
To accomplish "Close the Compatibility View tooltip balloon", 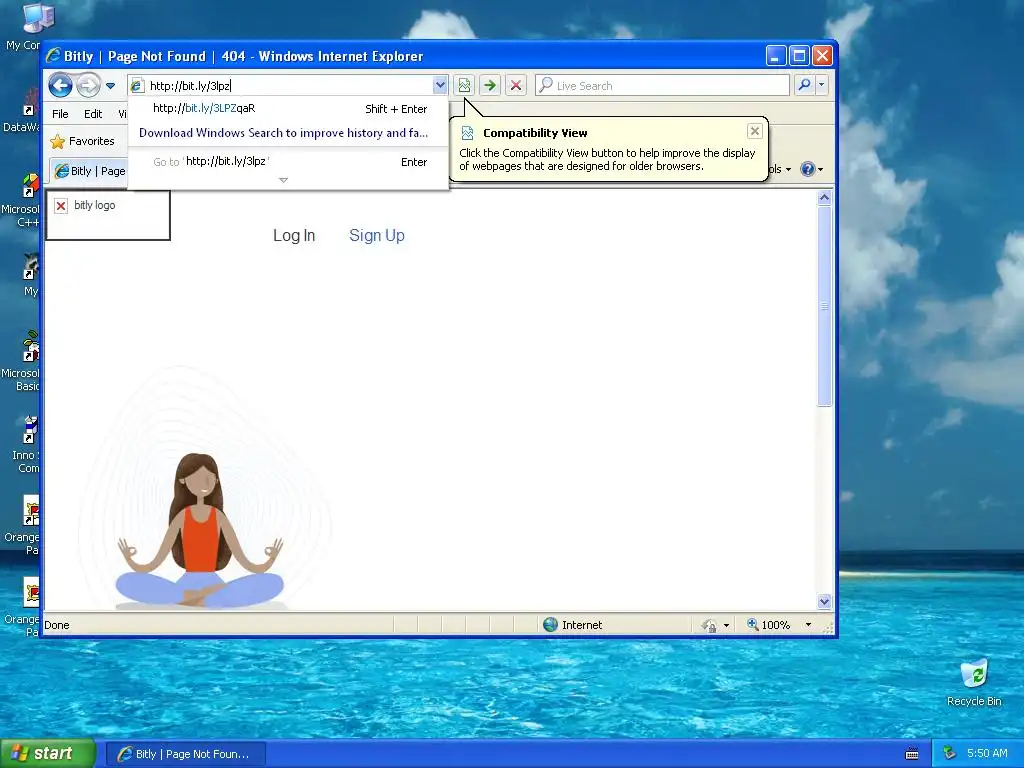I will tap(755, 131).
